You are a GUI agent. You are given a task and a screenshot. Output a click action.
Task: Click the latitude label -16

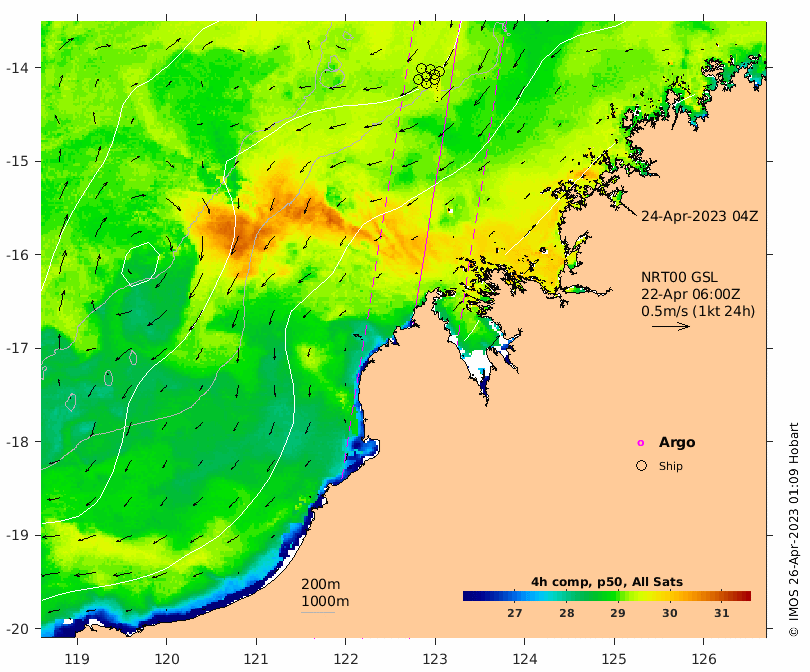tap(17, 255)
